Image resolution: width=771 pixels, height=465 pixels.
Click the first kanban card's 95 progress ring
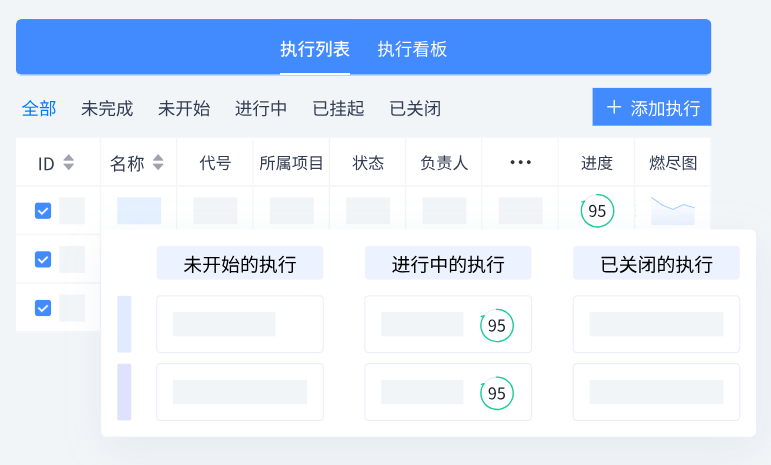pyautogui.click(x=496, y=325)
